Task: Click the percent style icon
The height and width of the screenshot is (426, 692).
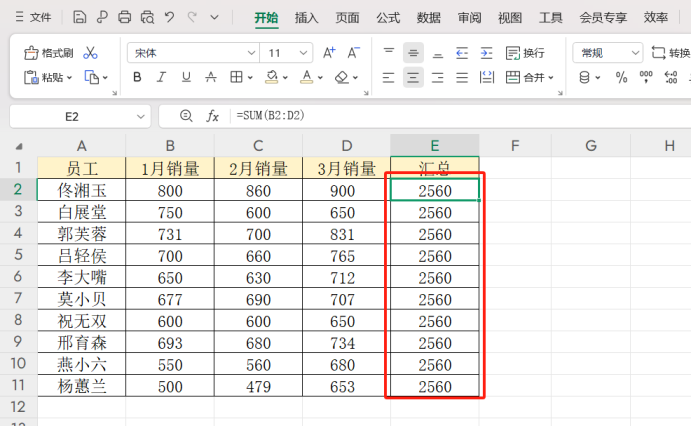Action: (621, 77)
